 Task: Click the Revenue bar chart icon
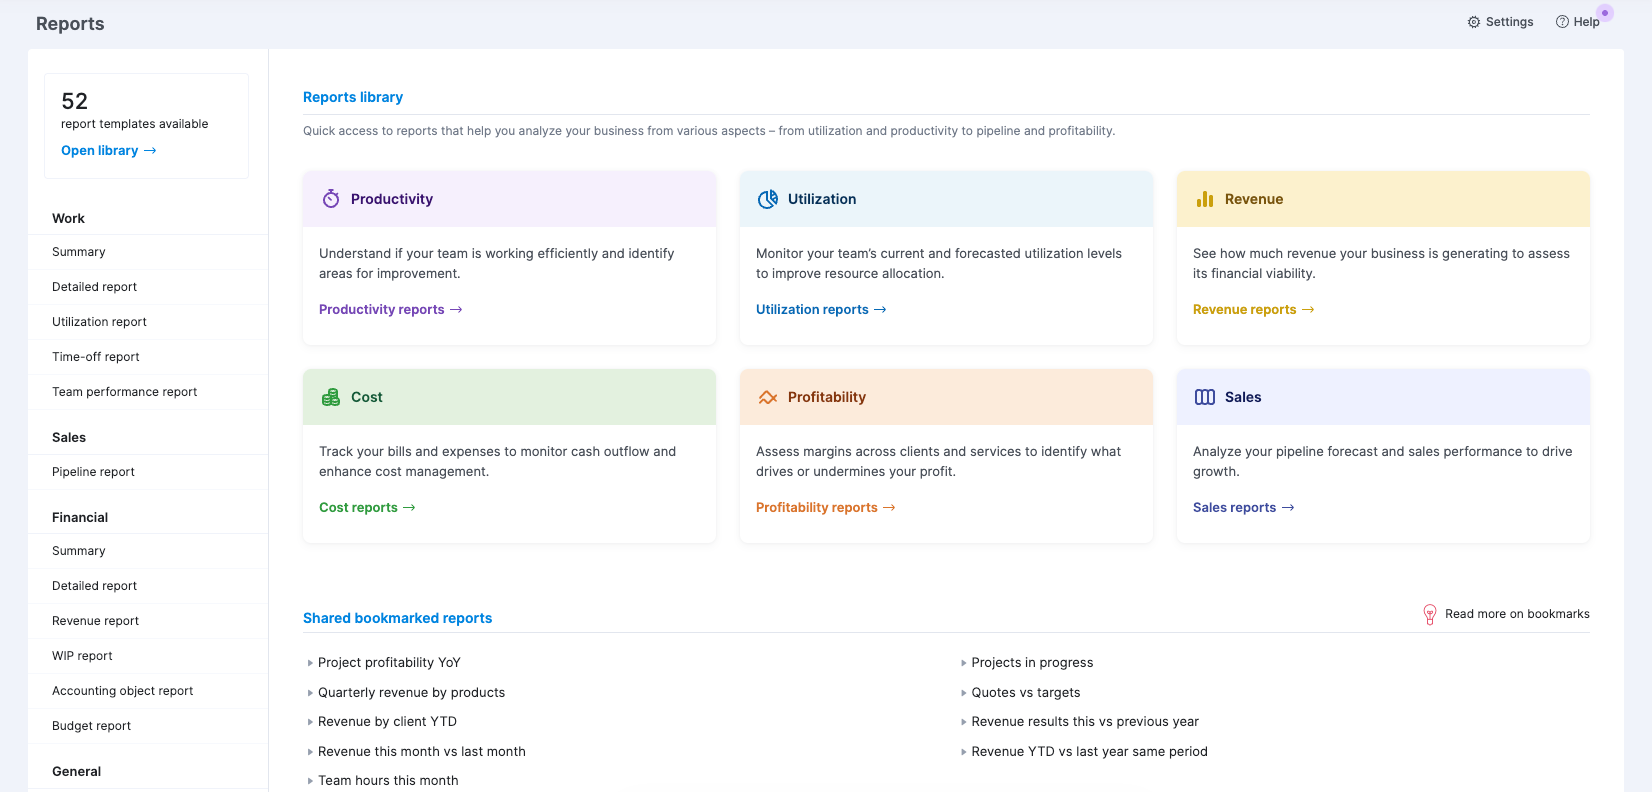[1205, 199]
